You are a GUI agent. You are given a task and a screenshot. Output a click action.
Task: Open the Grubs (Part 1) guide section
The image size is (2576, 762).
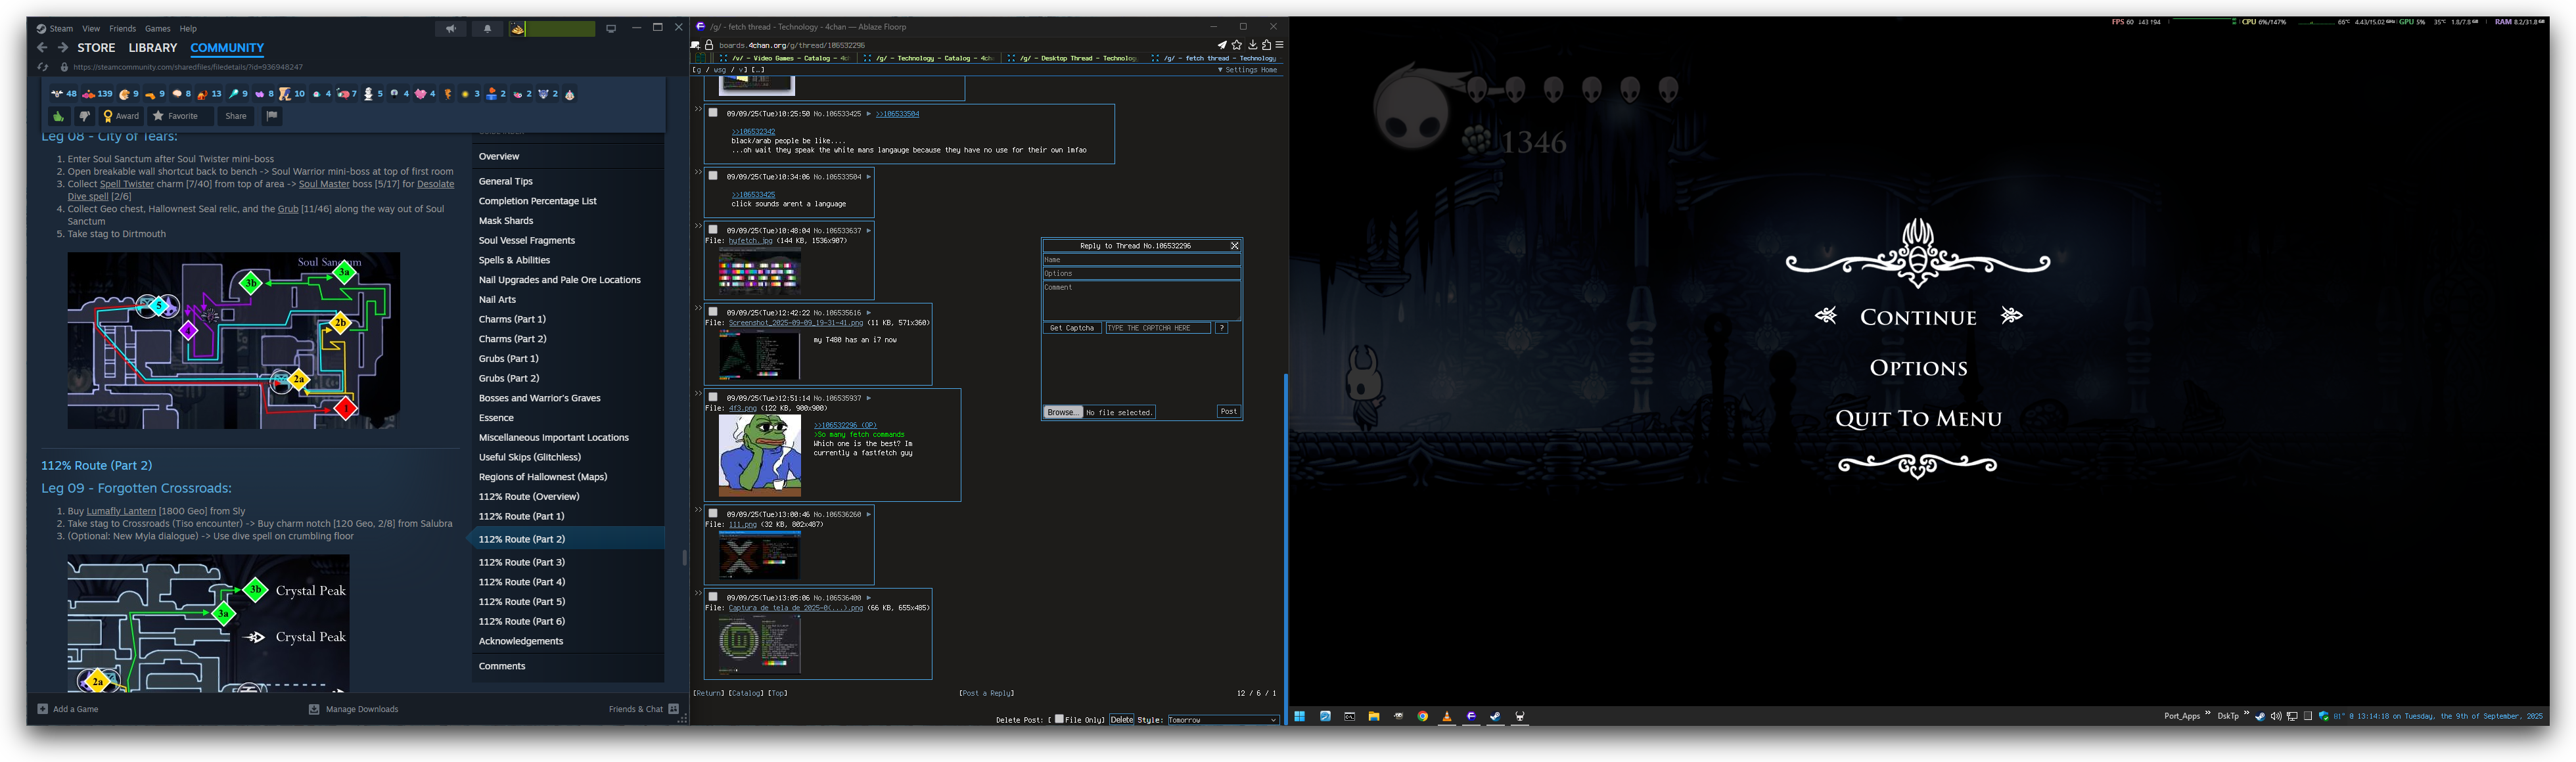point(508,358)
